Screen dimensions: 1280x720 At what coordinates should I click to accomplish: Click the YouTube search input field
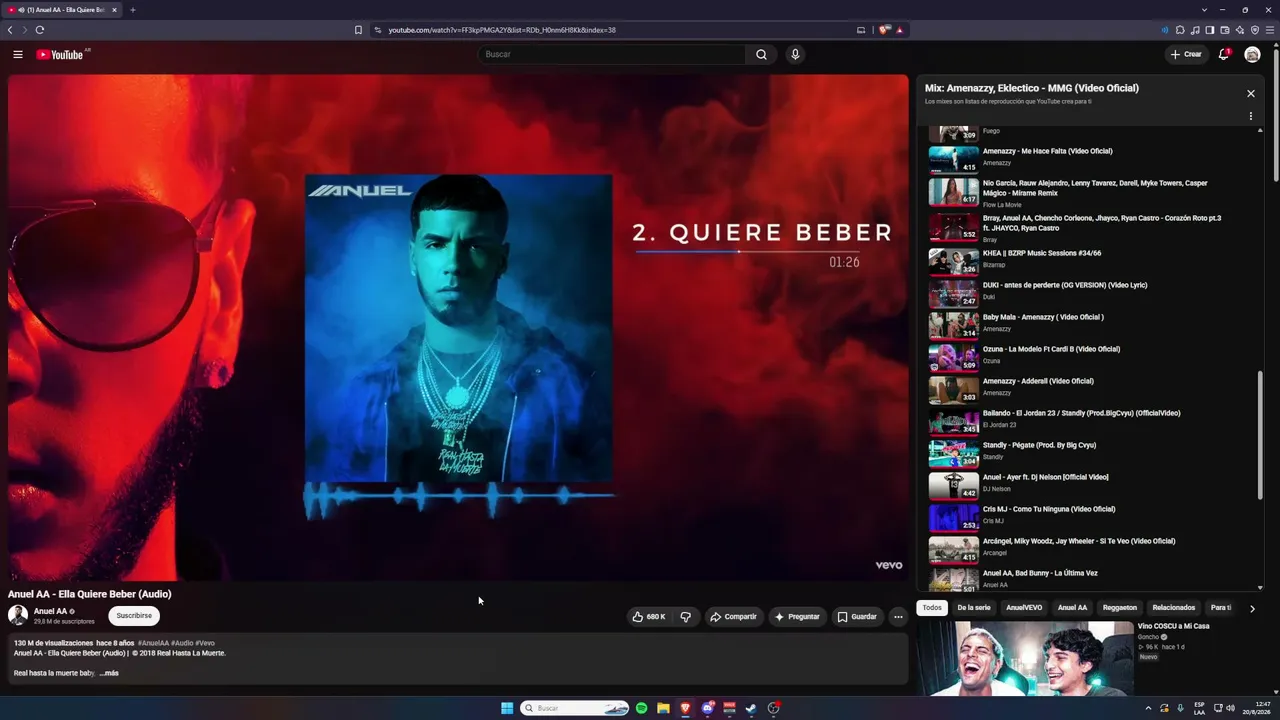(x=612, y=54)
